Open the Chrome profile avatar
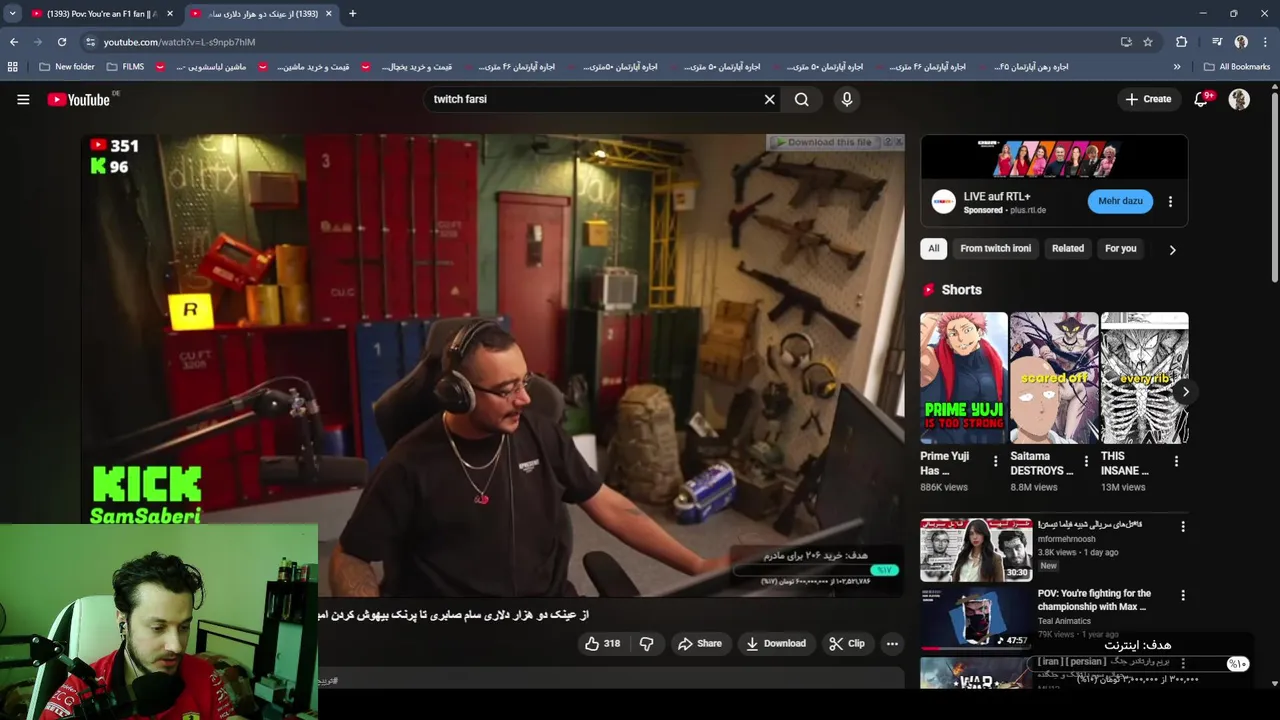 click(1241, 42)
